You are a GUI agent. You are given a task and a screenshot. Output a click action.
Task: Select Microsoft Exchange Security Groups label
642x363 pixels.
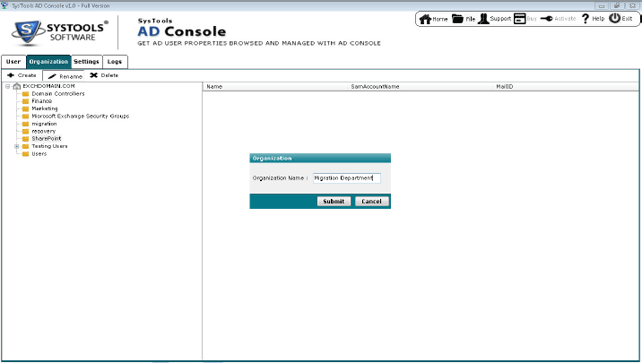point(80,116)
